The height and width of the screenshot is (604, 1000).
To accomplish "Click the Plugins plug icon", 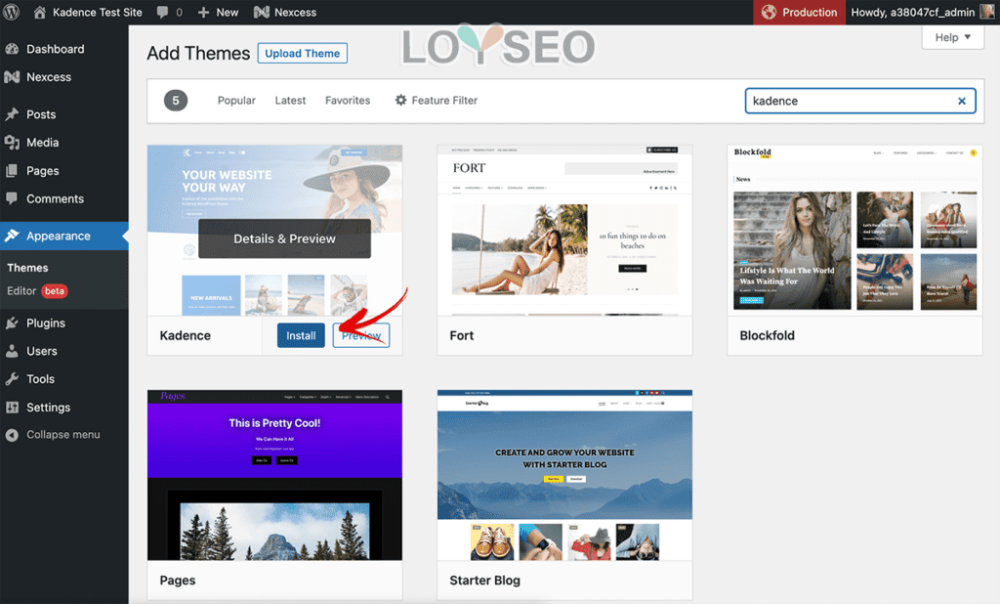I will coord(12,323).
